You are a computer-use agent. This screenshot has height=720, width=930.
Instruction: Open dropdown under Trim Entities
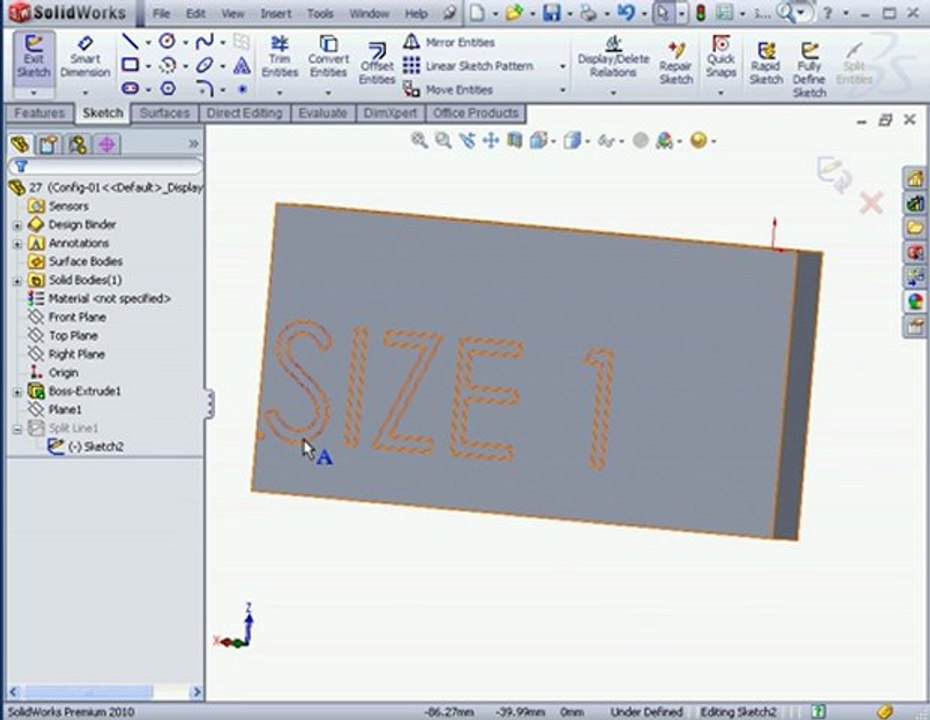tap(279, 93)
